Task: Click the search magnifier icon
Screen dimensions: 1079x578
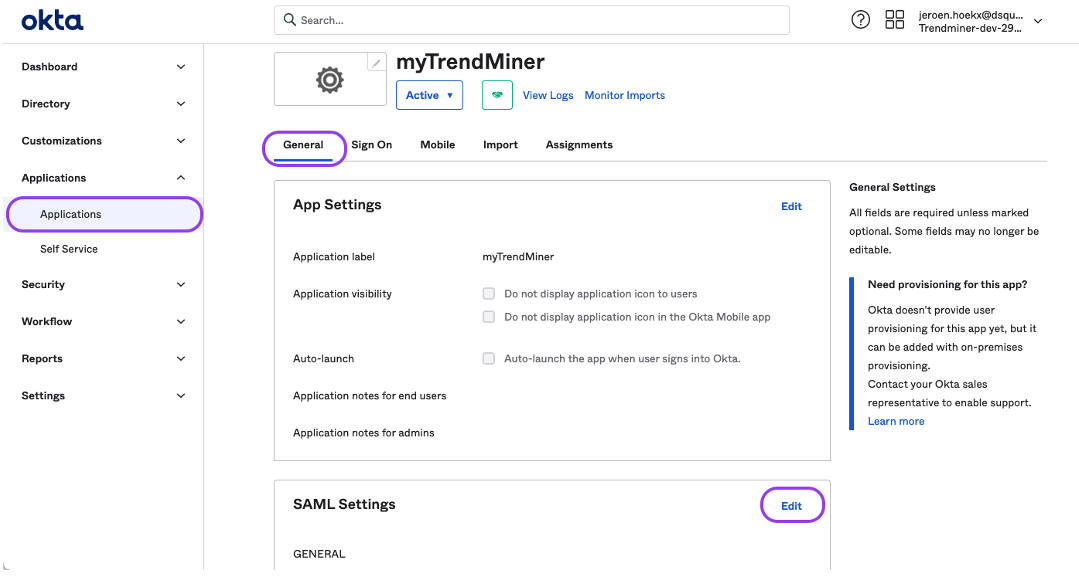Action: tap(290, 20)
